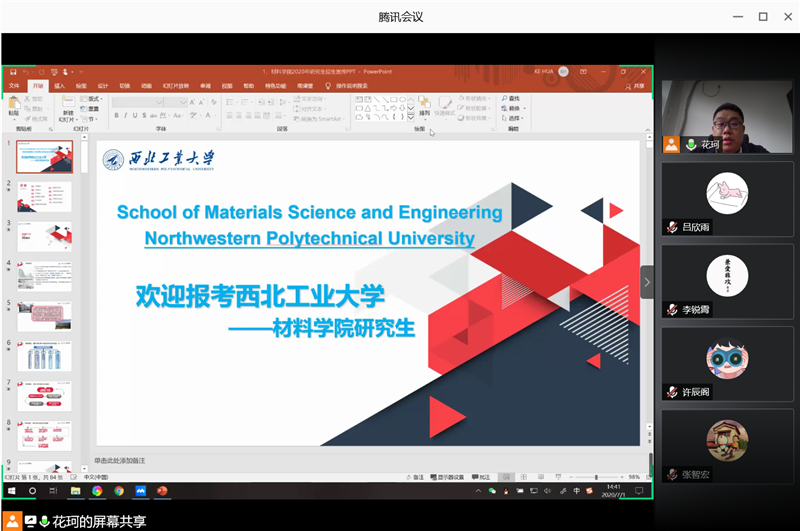
Task: Click 李锐霄's muted microphone icon
Action: [672, 310]
